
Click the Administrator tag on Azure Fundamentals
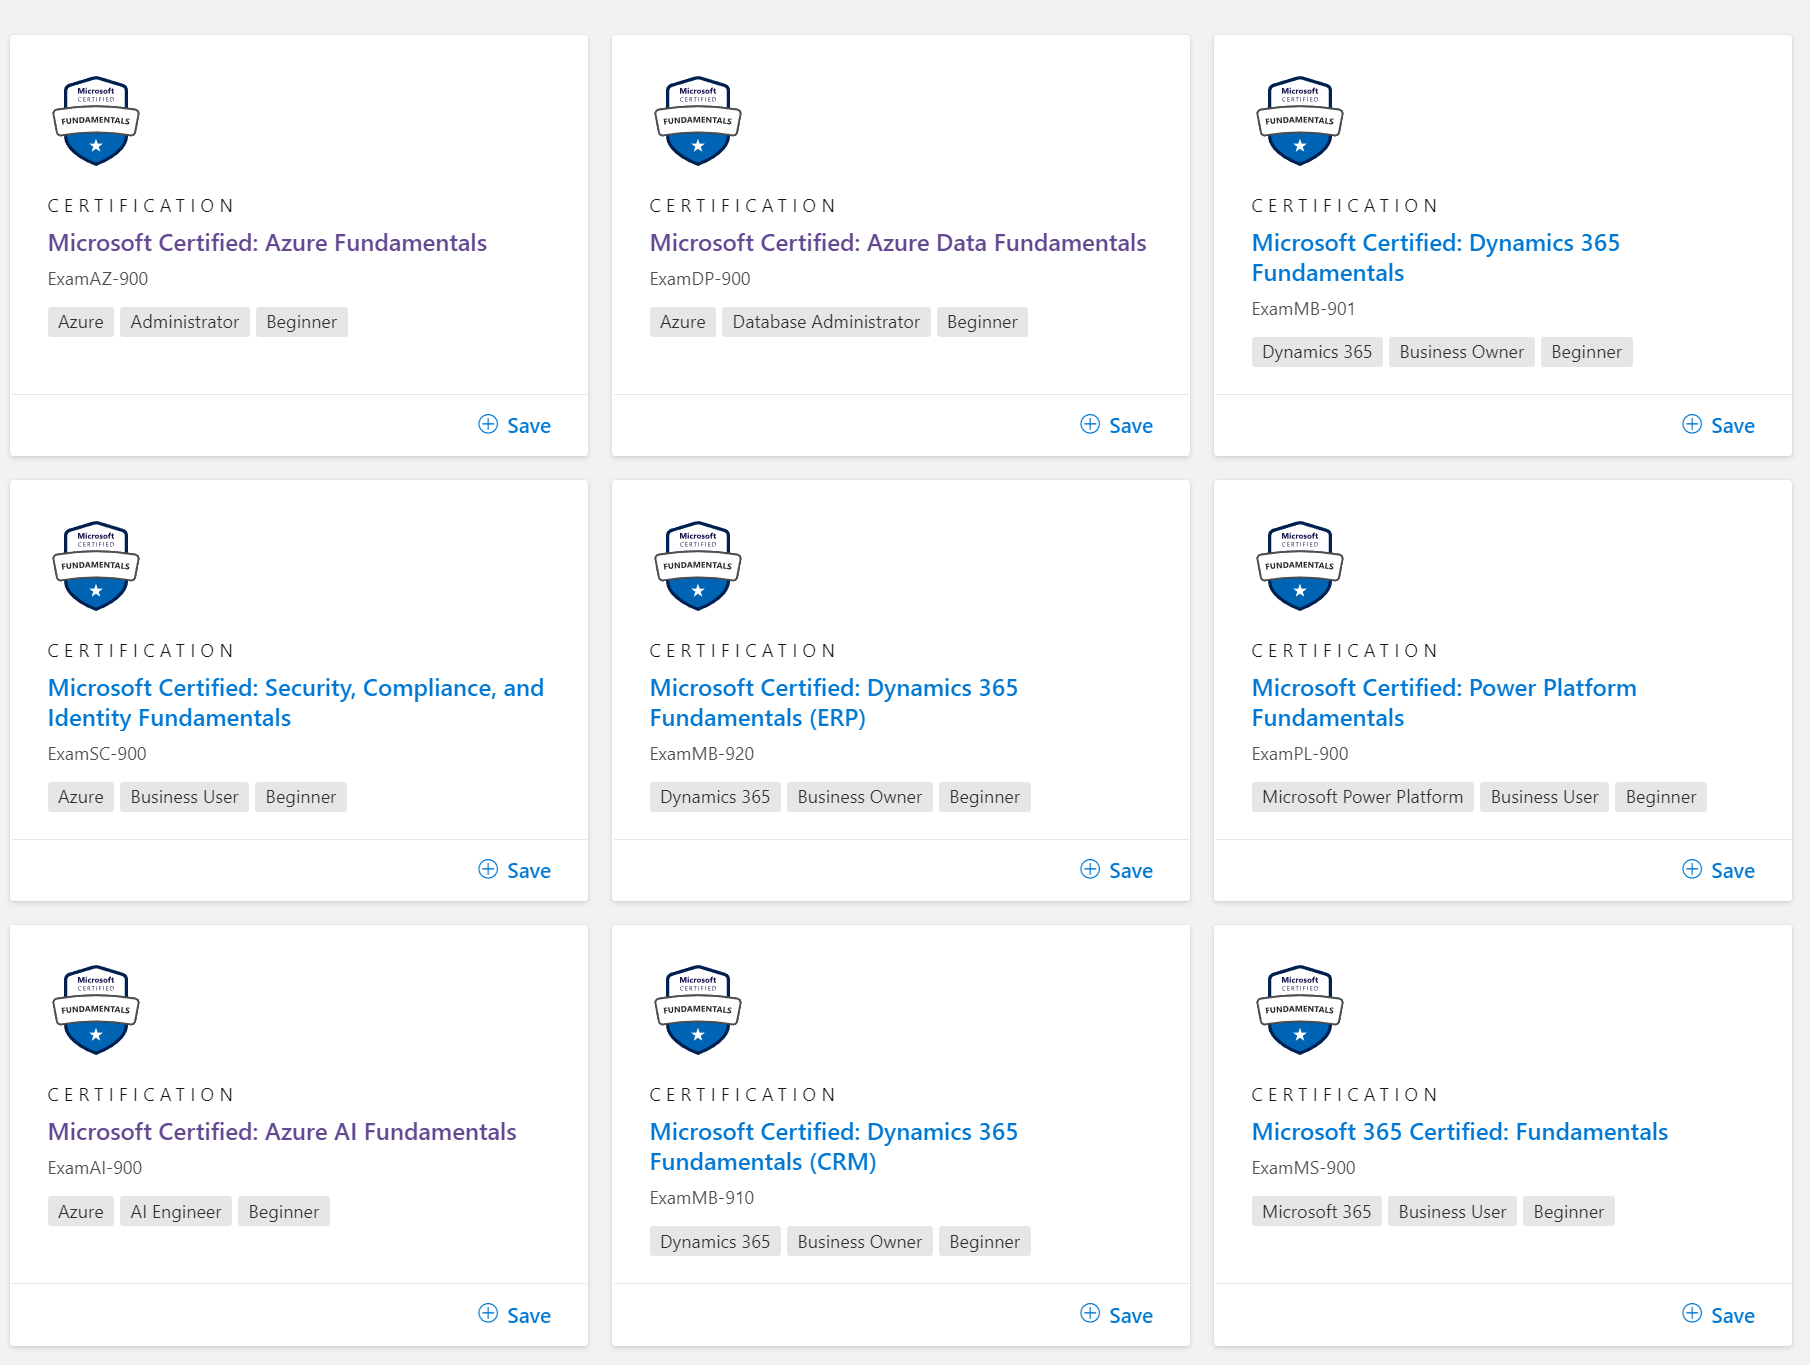coord(185,322)
